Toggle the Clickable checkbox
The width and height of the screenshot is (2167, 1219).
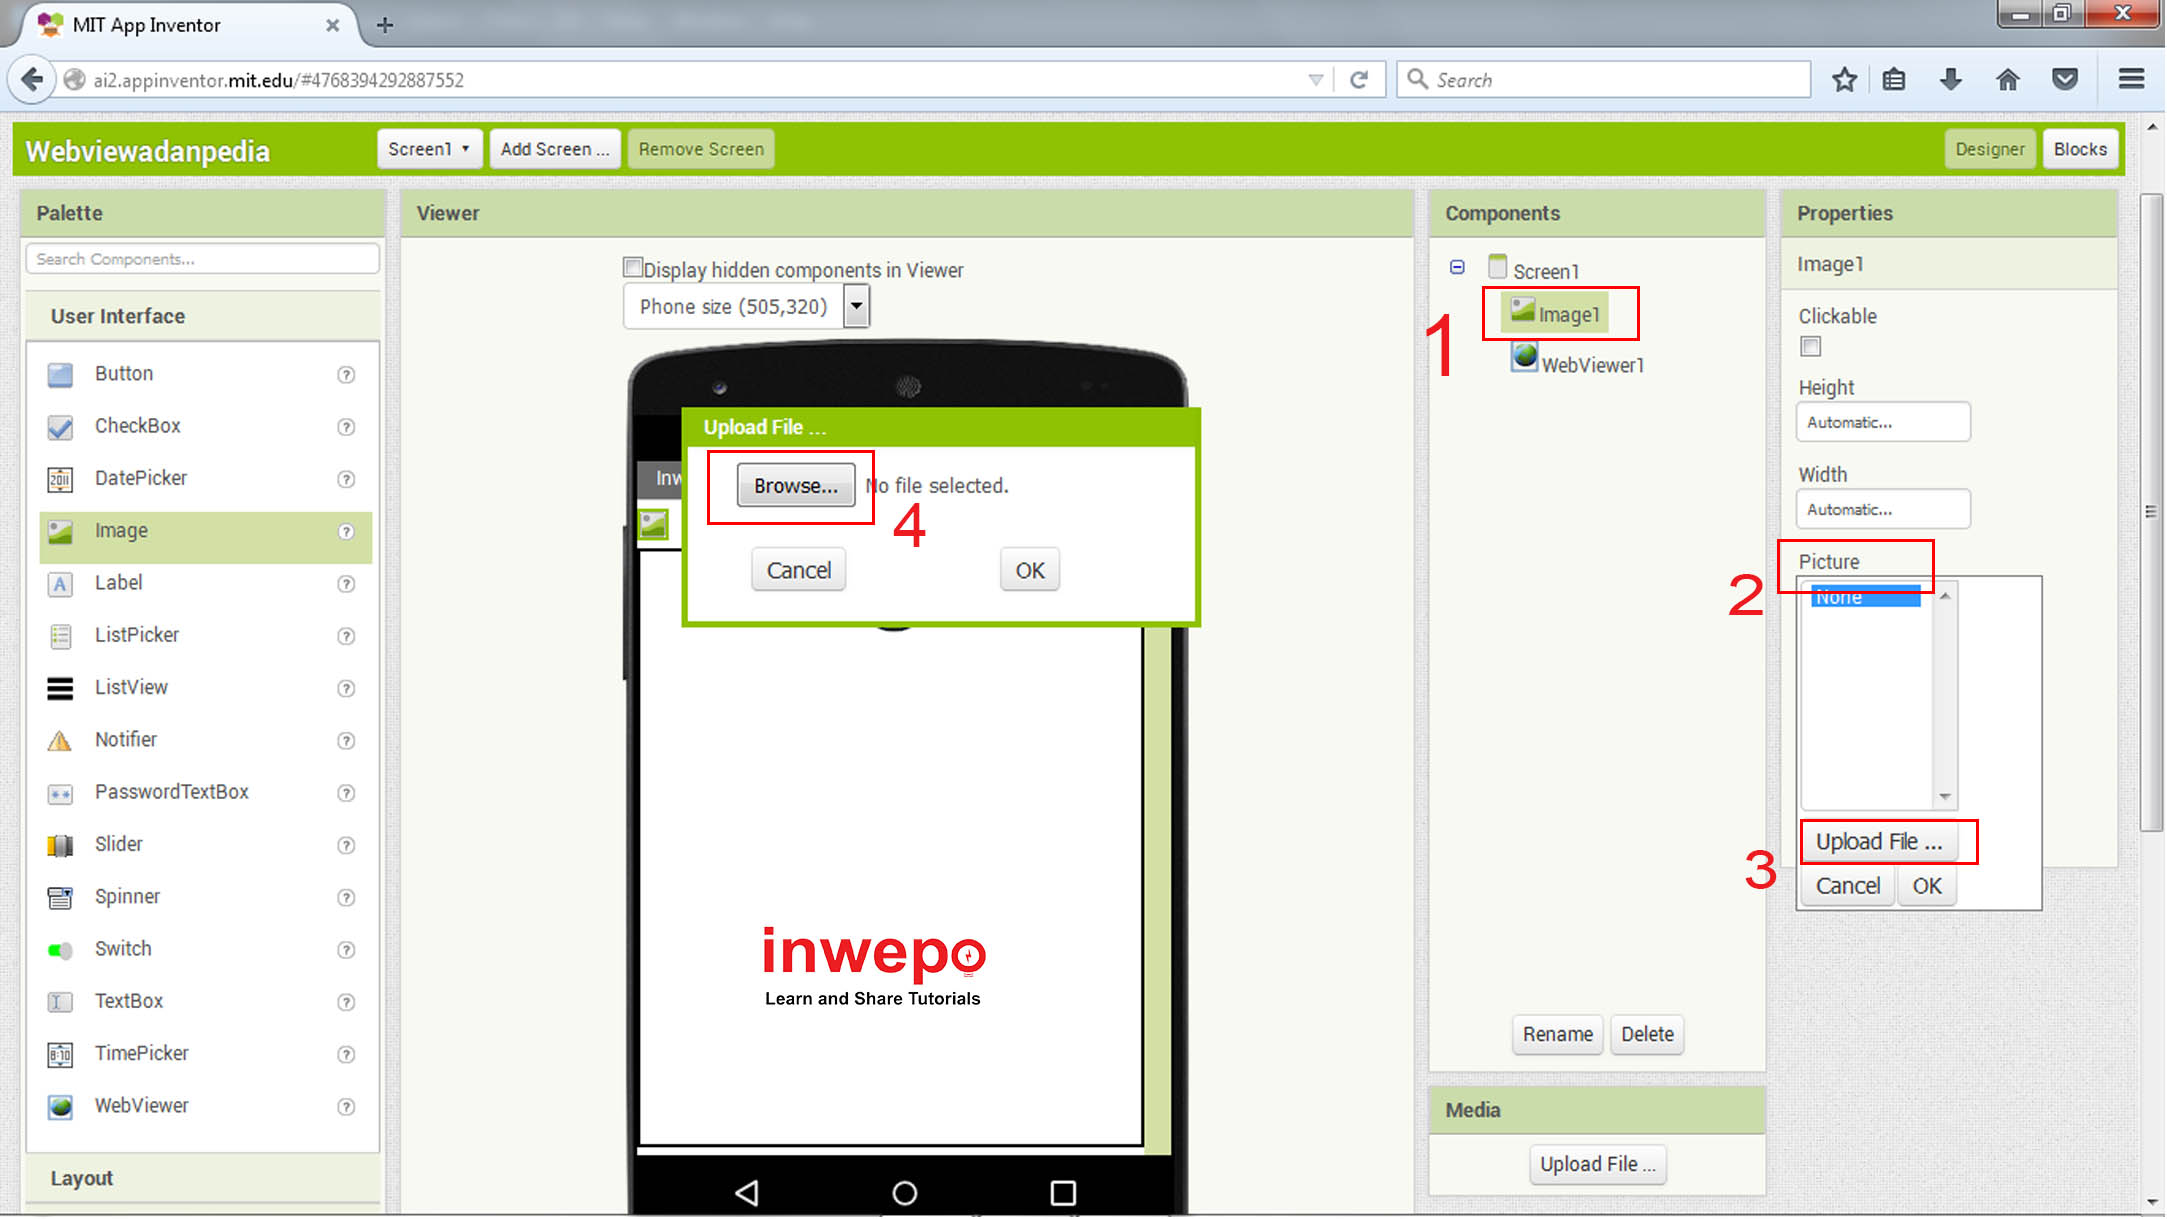1810,347
